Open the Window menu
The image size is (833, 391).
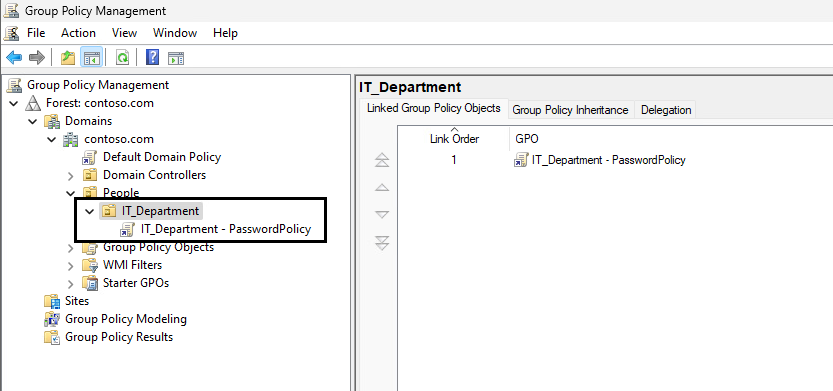[175, 33]
